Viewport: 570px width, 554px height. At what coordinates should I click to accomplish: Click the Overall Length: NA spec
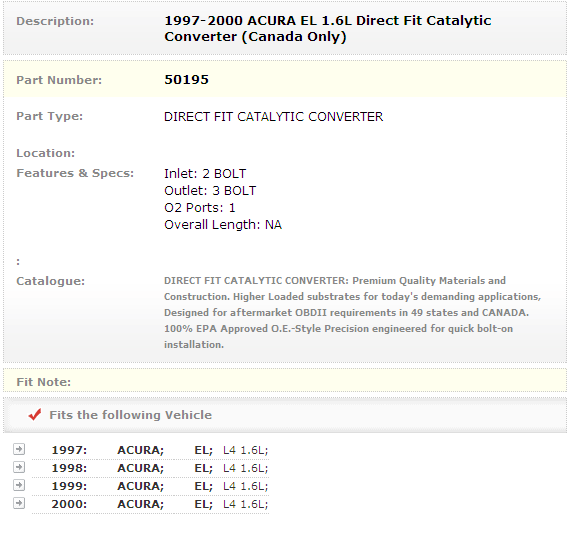click(x=223, y=225)
